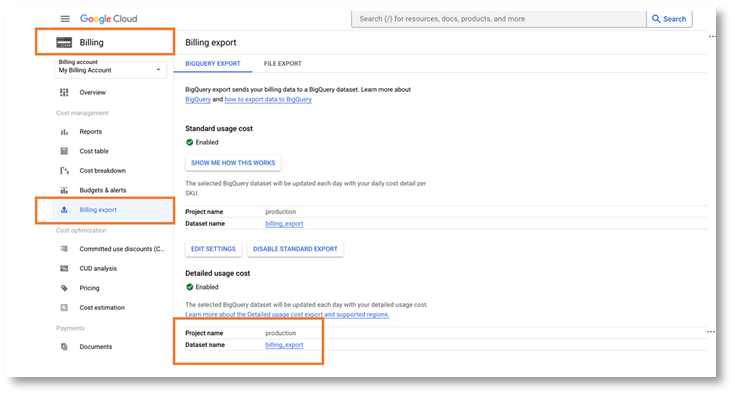Open Budgets & alerts page
The image size is (735, 396).
click(103, 190)
